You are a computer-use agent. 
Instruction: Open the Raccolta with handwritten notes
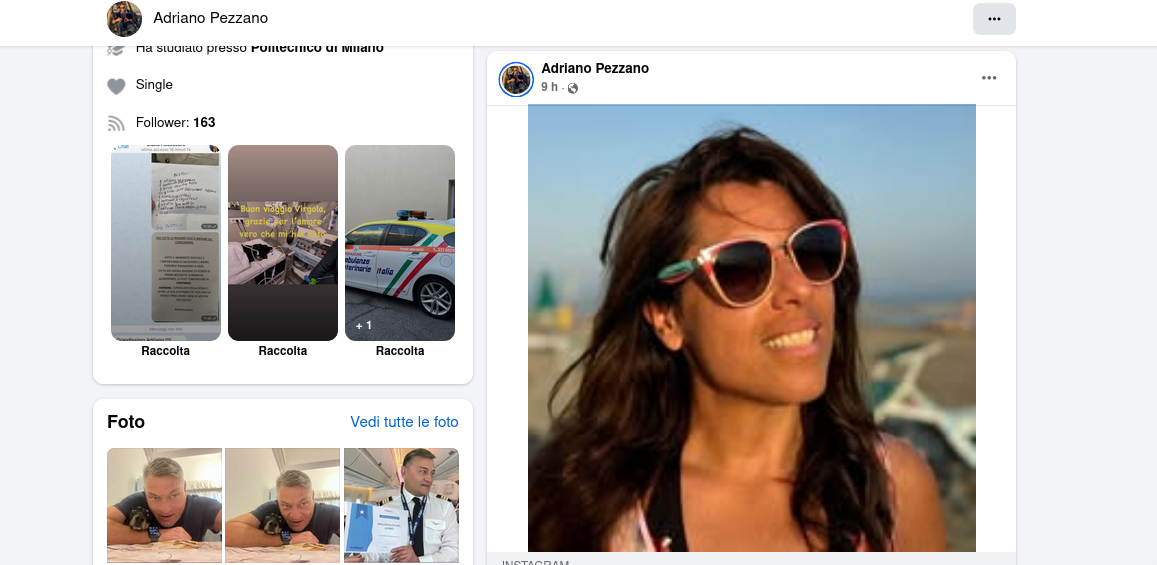(x=165, y=242)
